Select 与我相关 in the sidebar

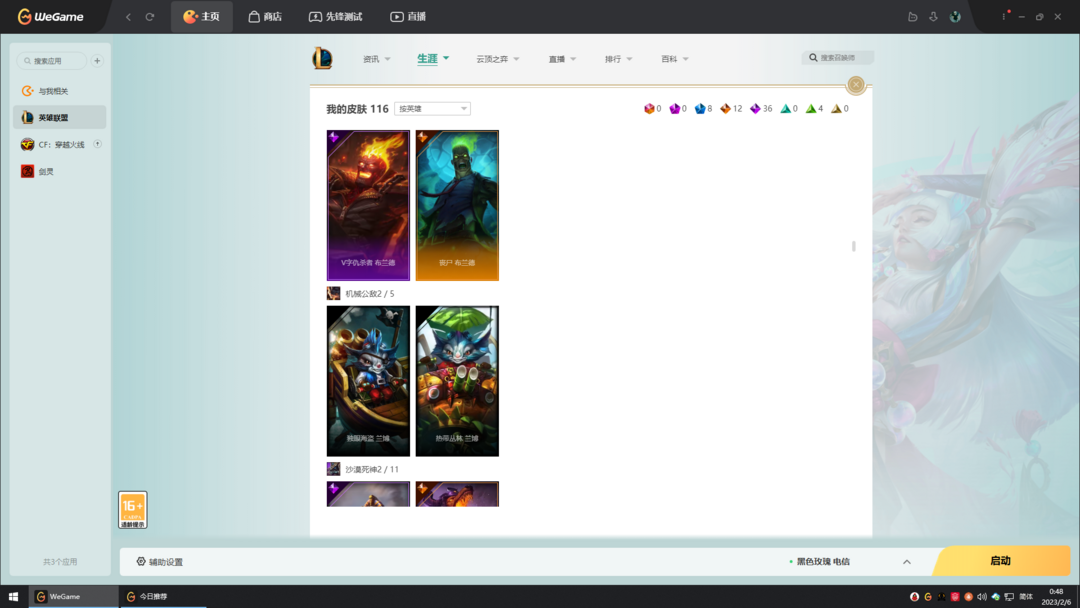[x=60, y=91]
